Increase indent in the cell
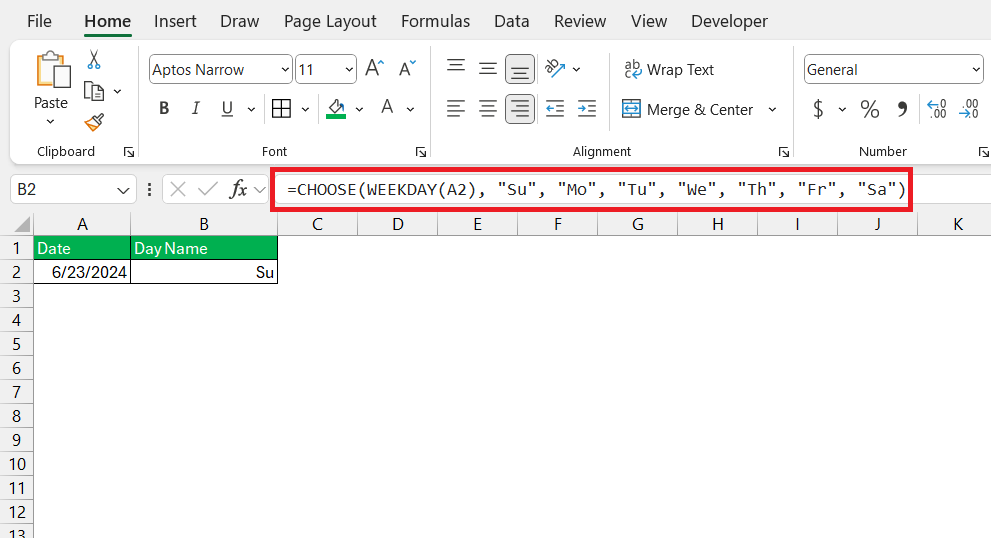This screenshot has height=538, width=991. point(587,109)
